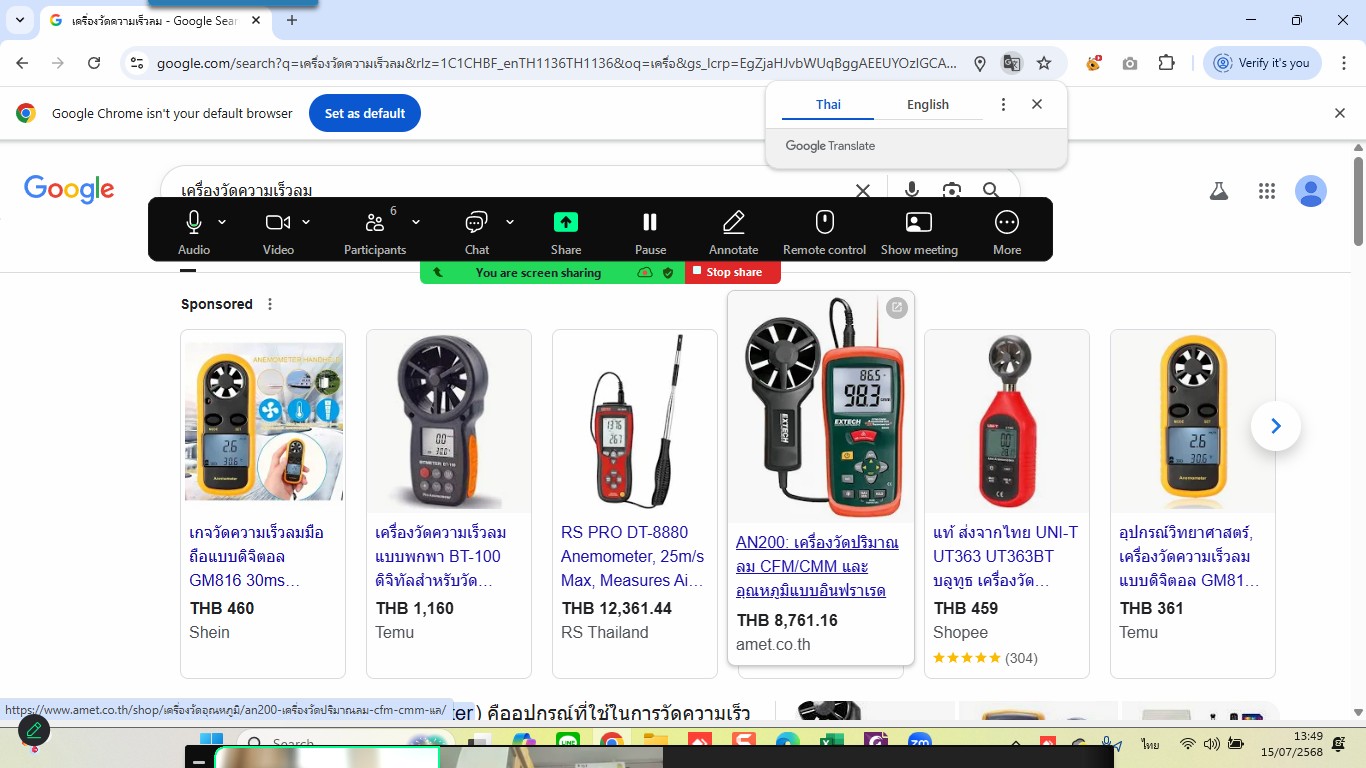Open Chrome tab search dropdown

(x=19, y=20)
